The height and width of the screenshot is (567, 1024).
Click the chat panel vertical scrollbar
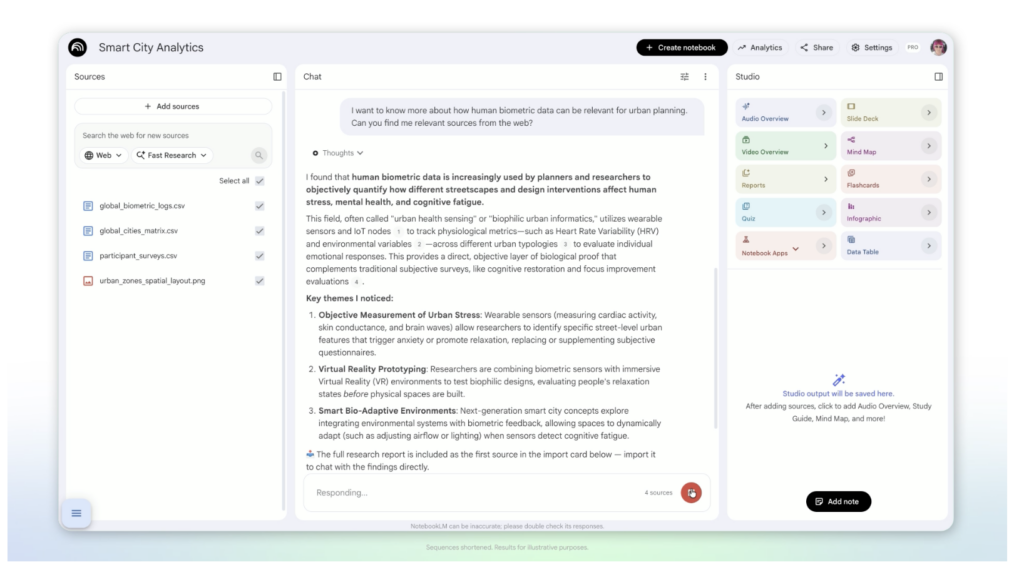coord(715,348)
